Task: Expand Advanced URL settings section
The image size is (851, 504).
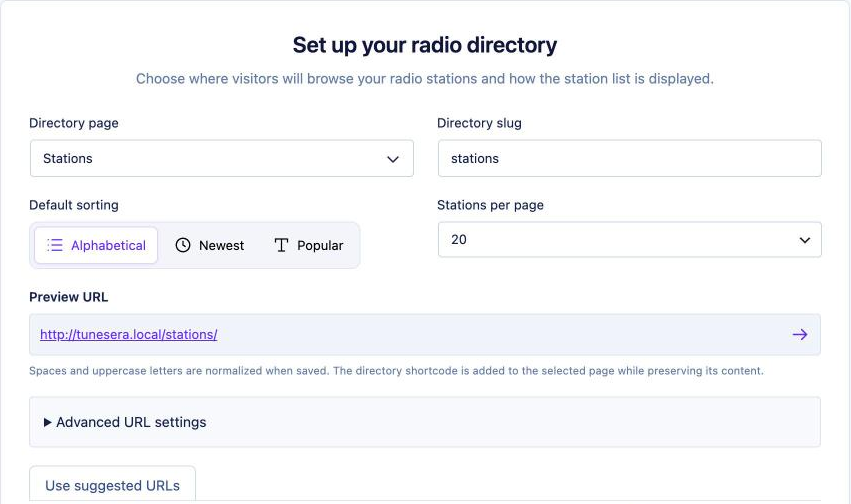Action: [x=424, y=422]
